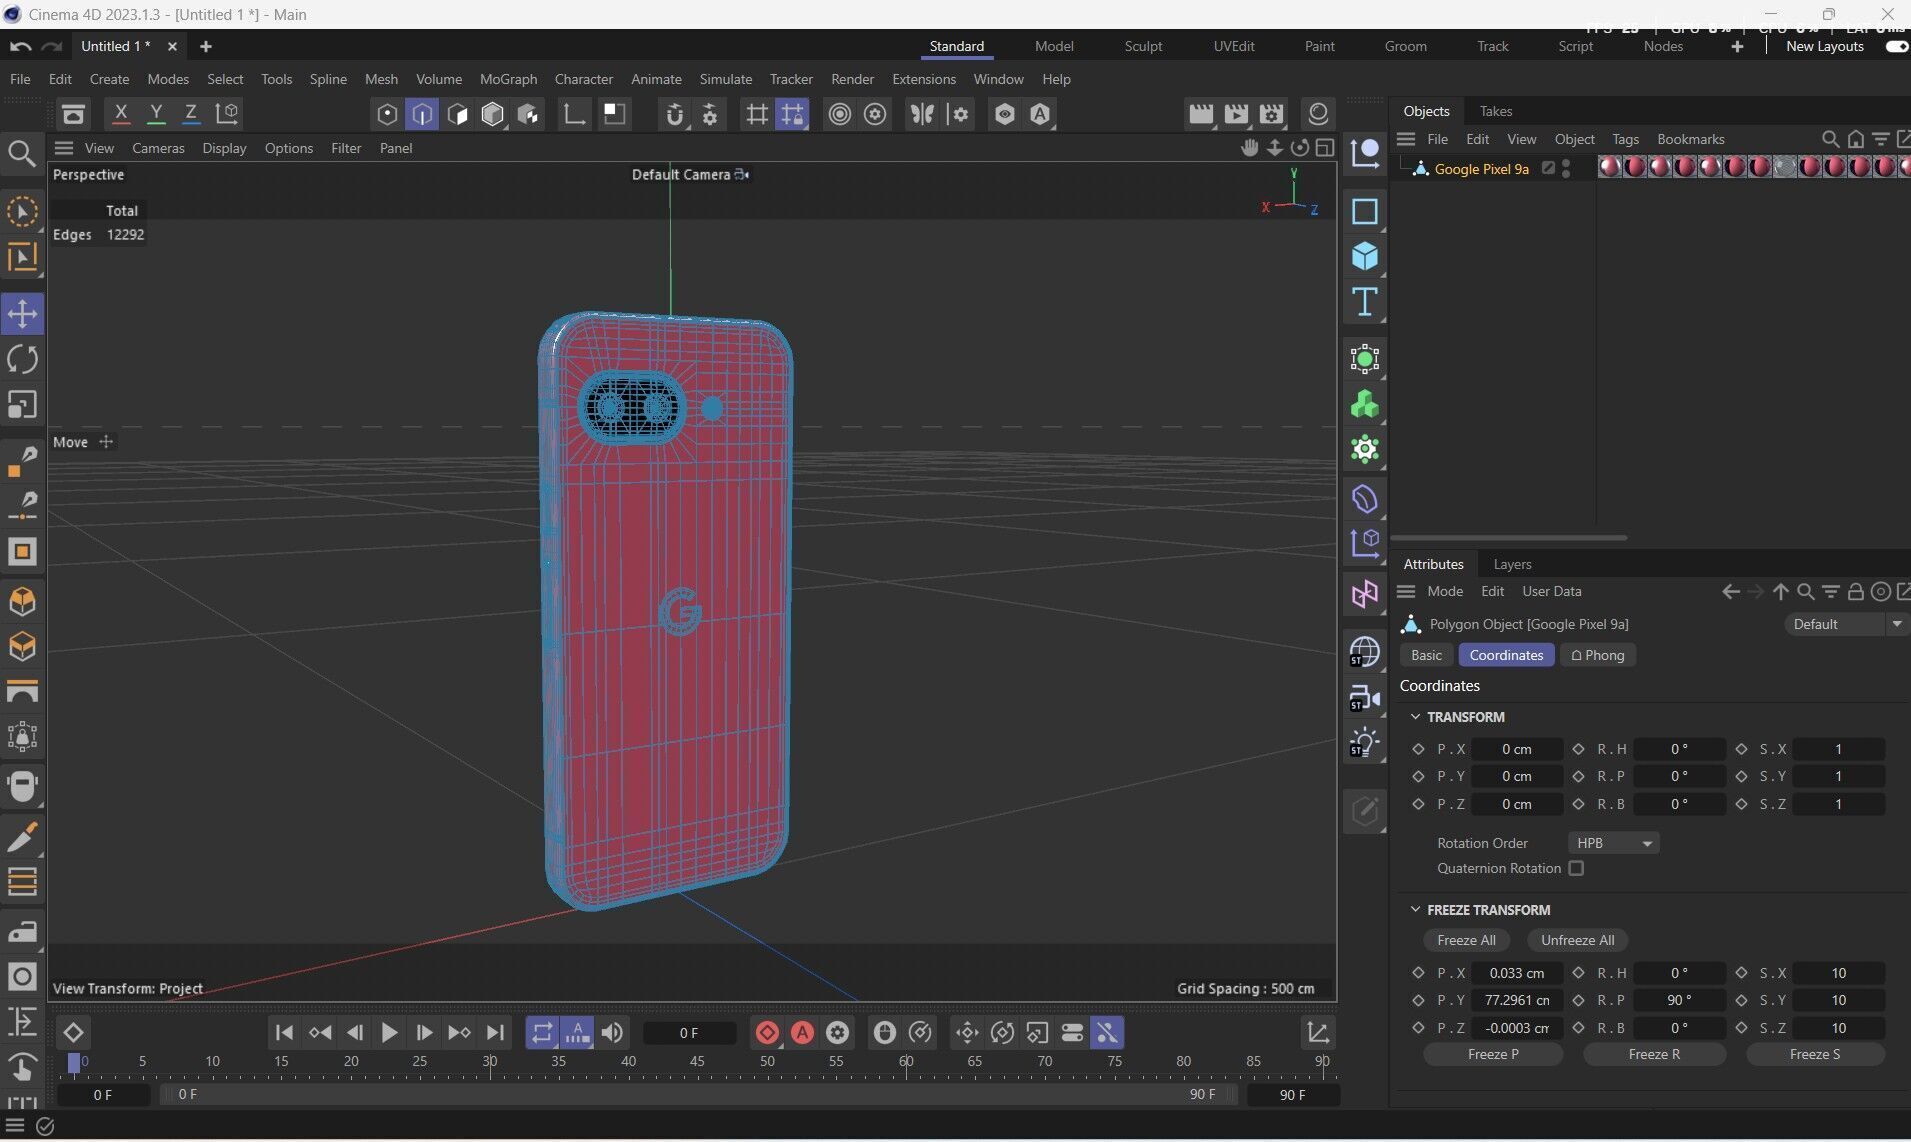
Task: Open the Objects panel hamburger menu
Action: 1406,139
